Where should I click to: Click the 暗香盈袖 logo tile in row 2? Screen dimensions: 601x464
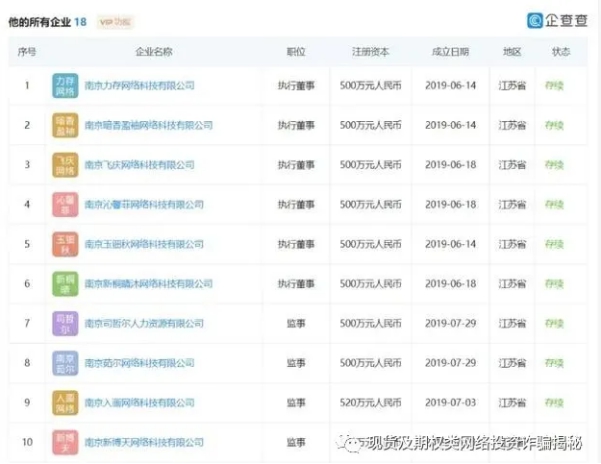[65, 125]
